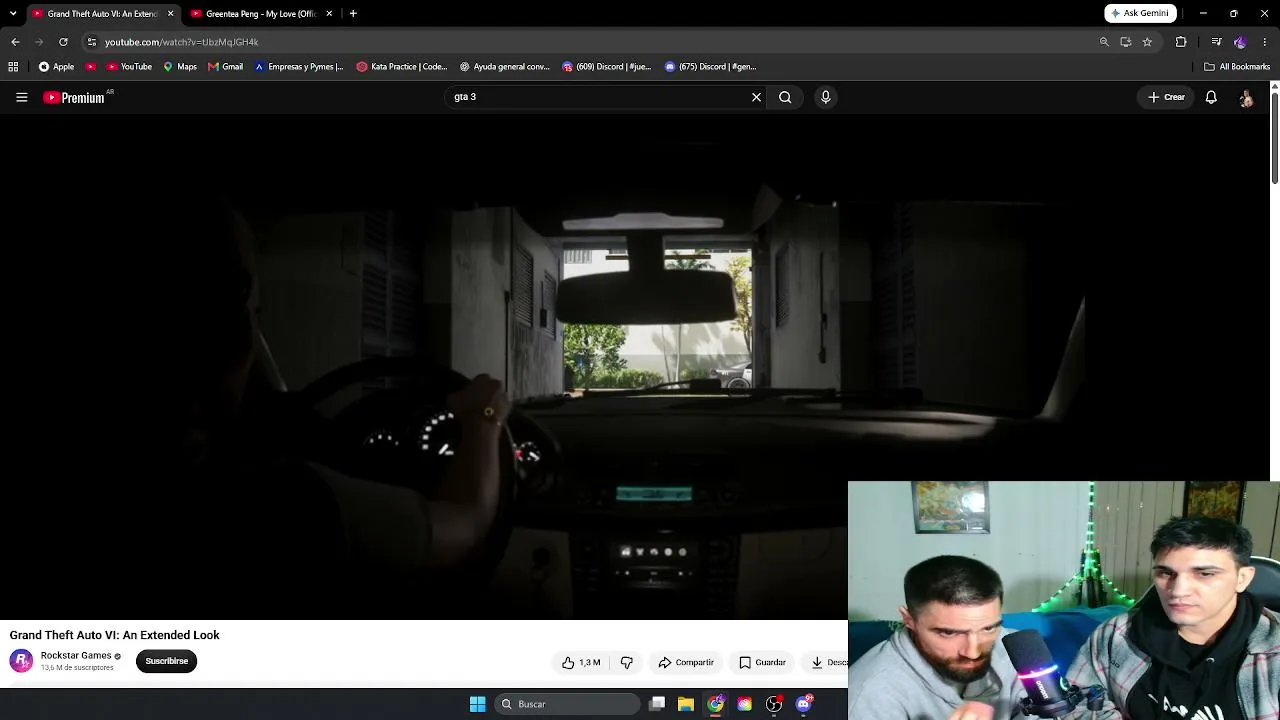Open the YouTube guide hamburger menu
This screenshot has height=720, width=1280.
coord(21,97)
